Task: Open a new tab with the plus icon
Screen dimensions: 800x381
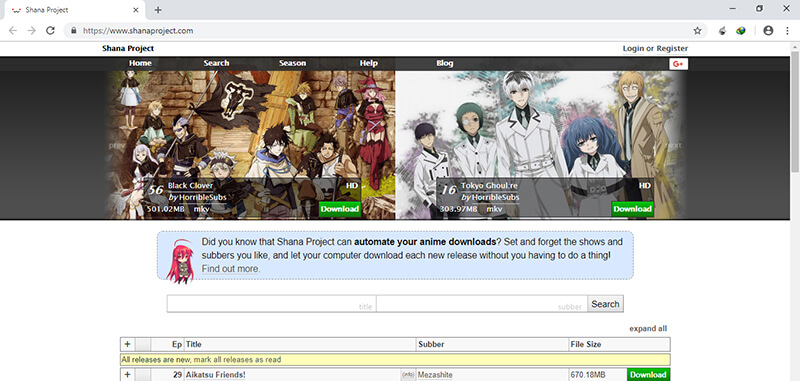Action: 158,10
